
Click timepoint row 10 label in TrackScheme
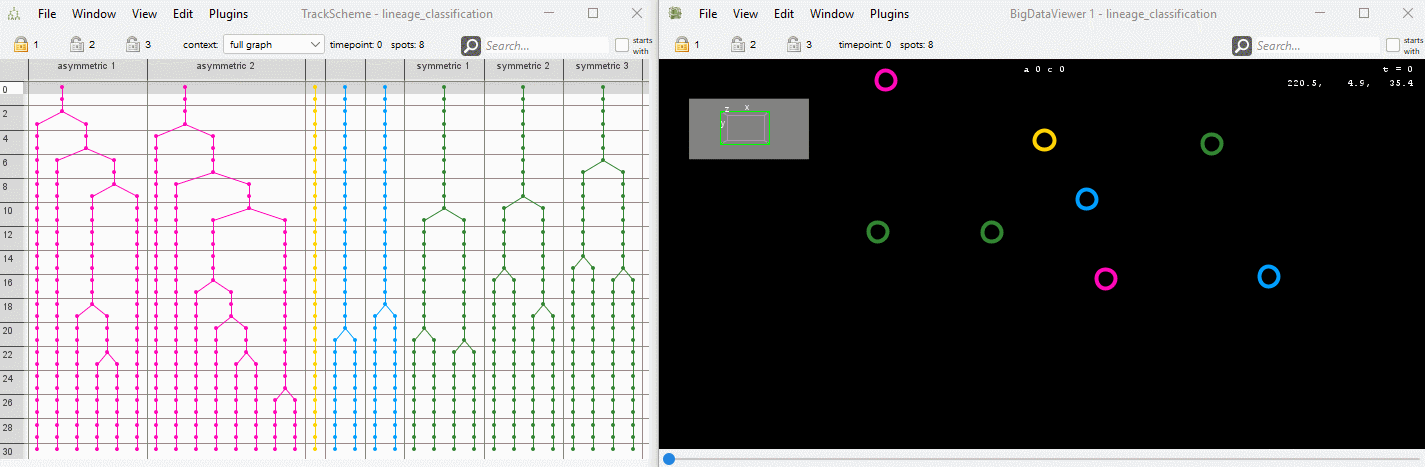click(6, 210)
